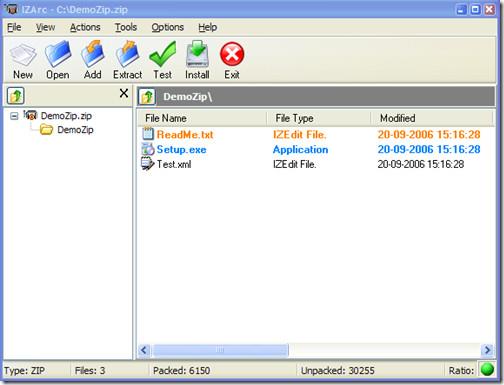Viewport: 504px width, 385px height.
Task: Open the Options menu
Action: coord(167,27)
